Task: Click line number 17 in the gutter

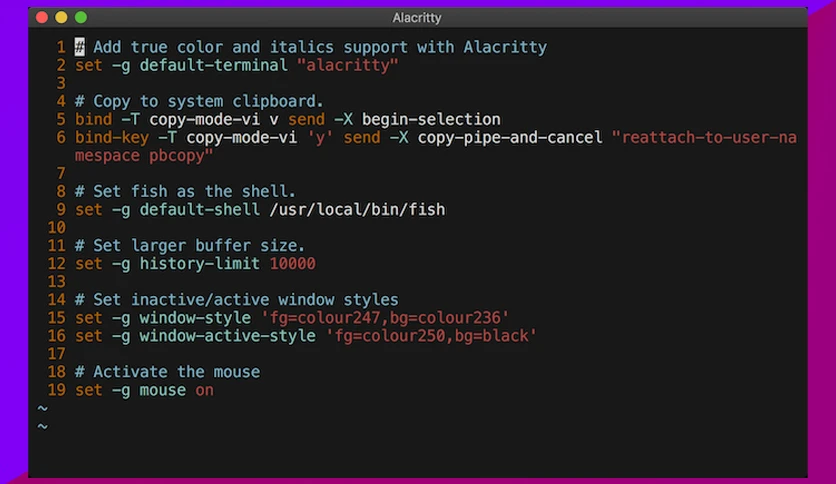Action: point(57,354)
